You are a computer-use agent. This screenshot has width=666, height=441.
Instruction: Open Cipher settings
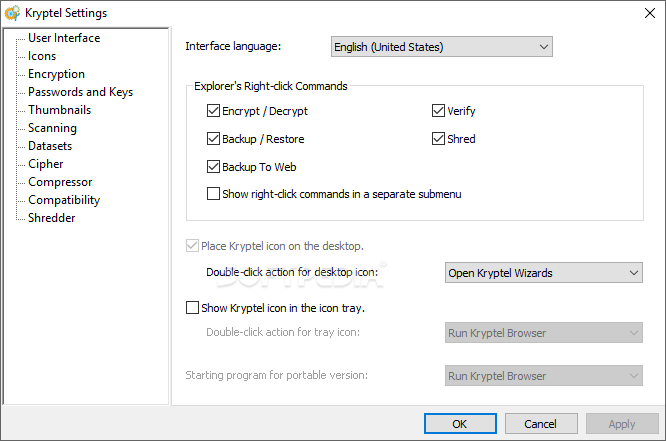point(46,164)
